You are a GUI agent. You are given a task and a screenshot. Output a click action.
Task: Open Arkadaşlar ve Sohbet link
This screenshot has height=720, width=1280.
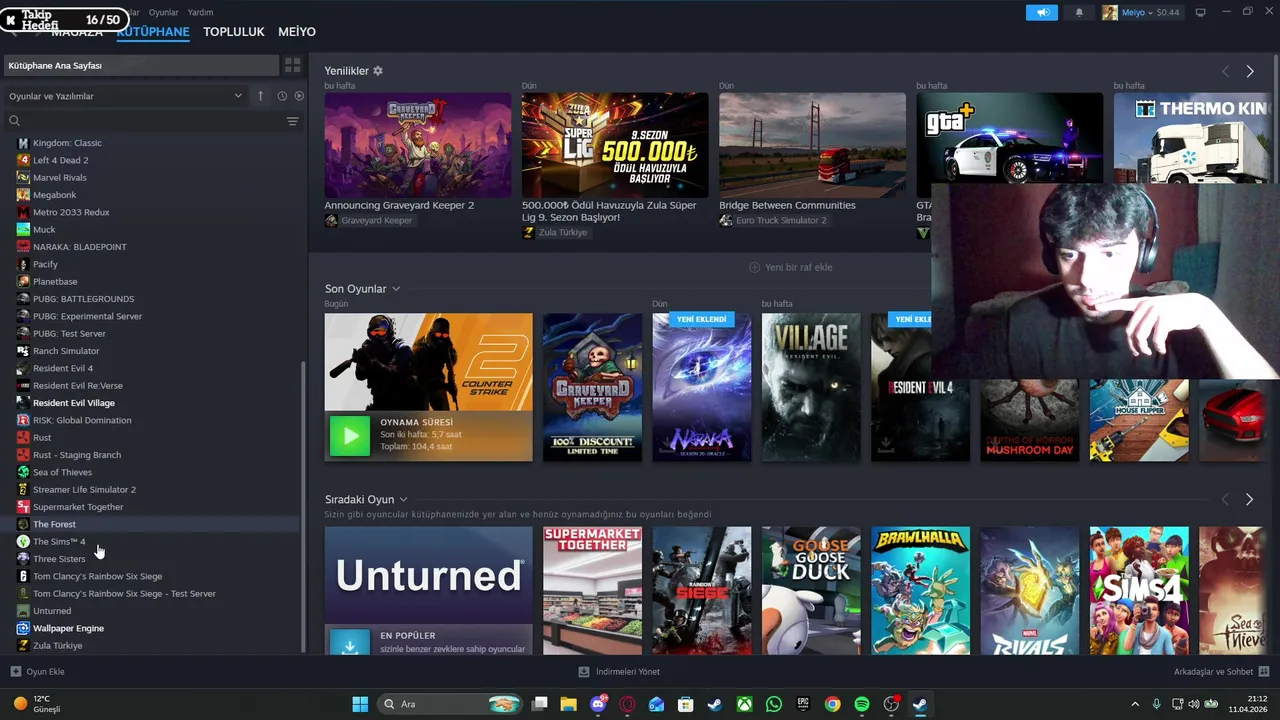point(1221,672)
